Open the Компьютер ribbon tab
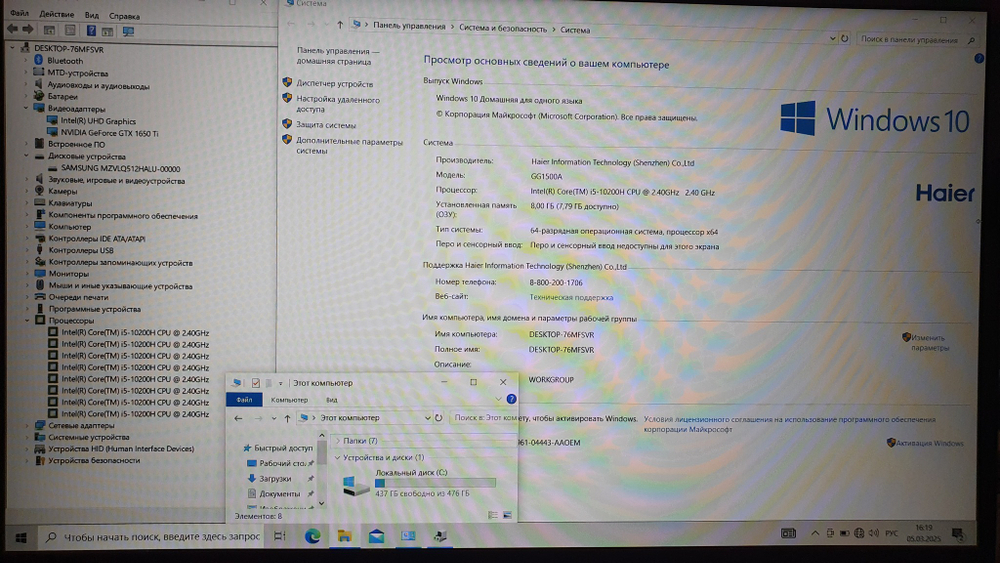 (x=289, y=400)
